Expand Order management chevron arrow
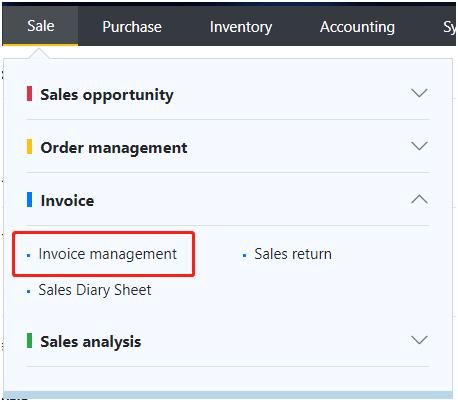 419,146
